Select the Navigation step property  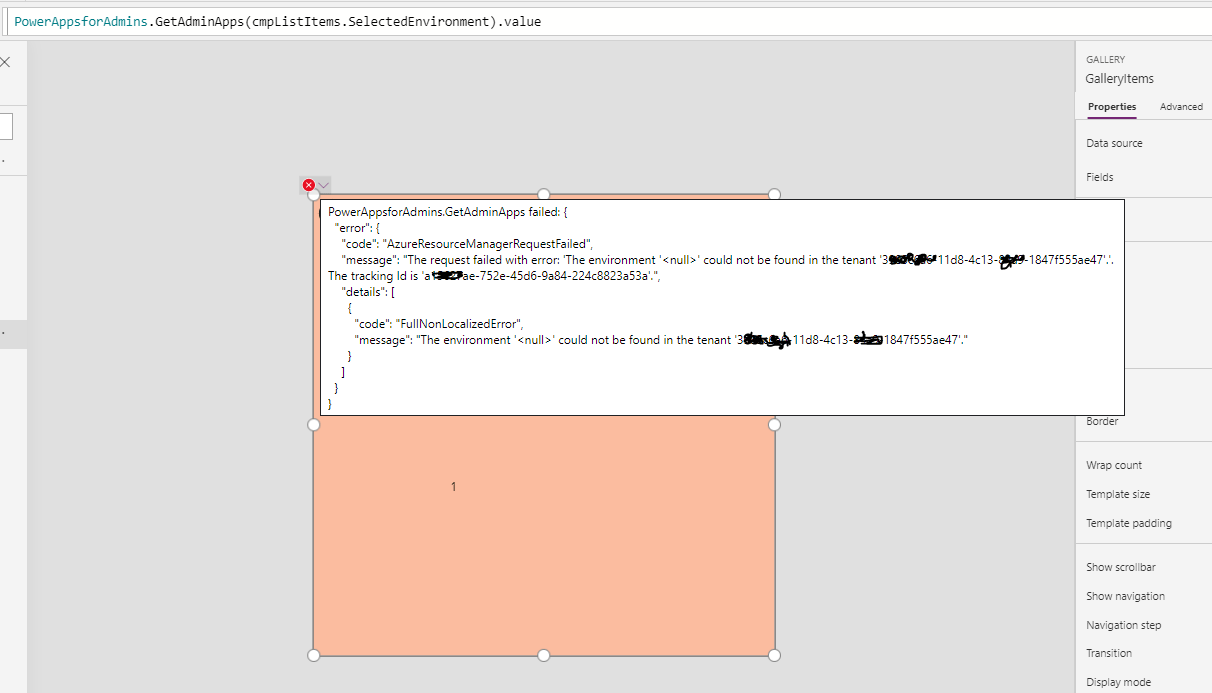tap(1124, 625)
